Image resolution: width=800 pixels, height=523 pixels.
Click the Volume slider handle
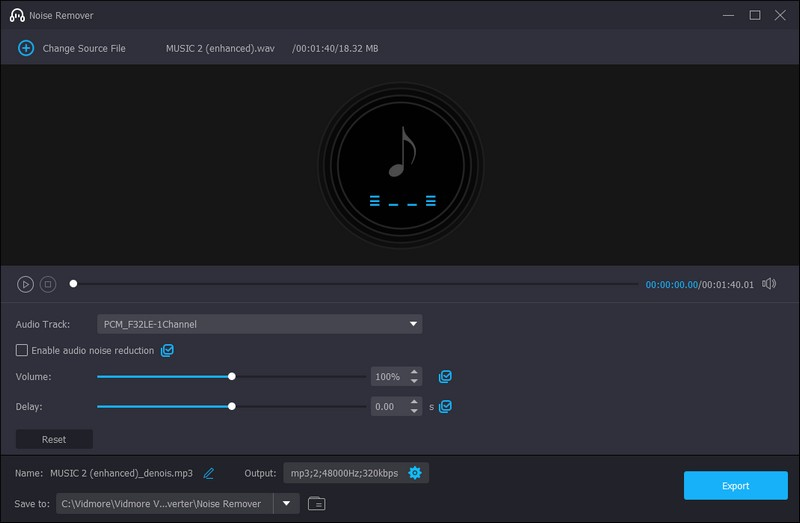pyautogui.click(x=232, y=377)
